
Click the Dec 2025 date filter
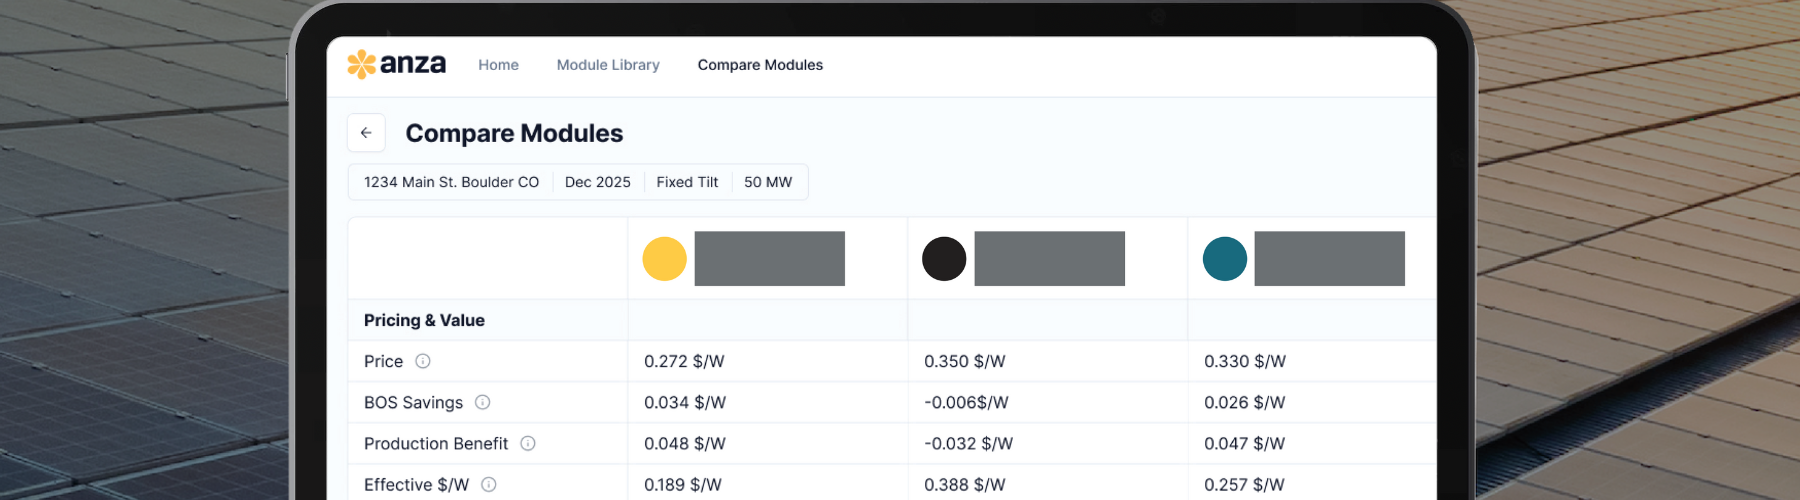coord(598,182)
